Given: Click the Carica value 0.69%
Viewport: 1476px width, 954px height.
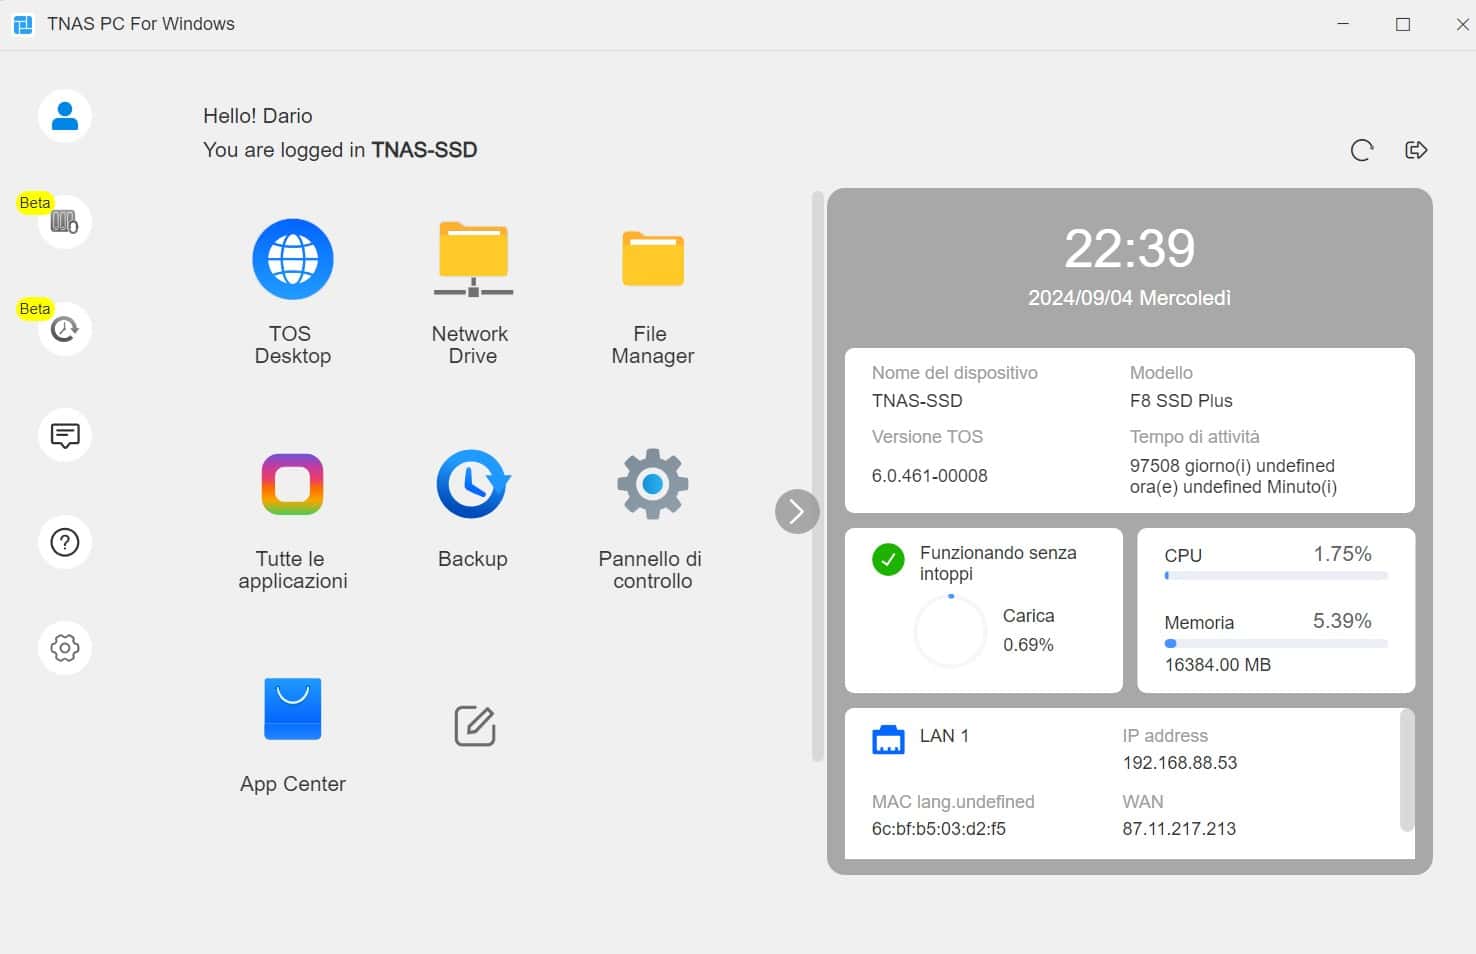Looking at the screenshot, I should [1029, 645].
